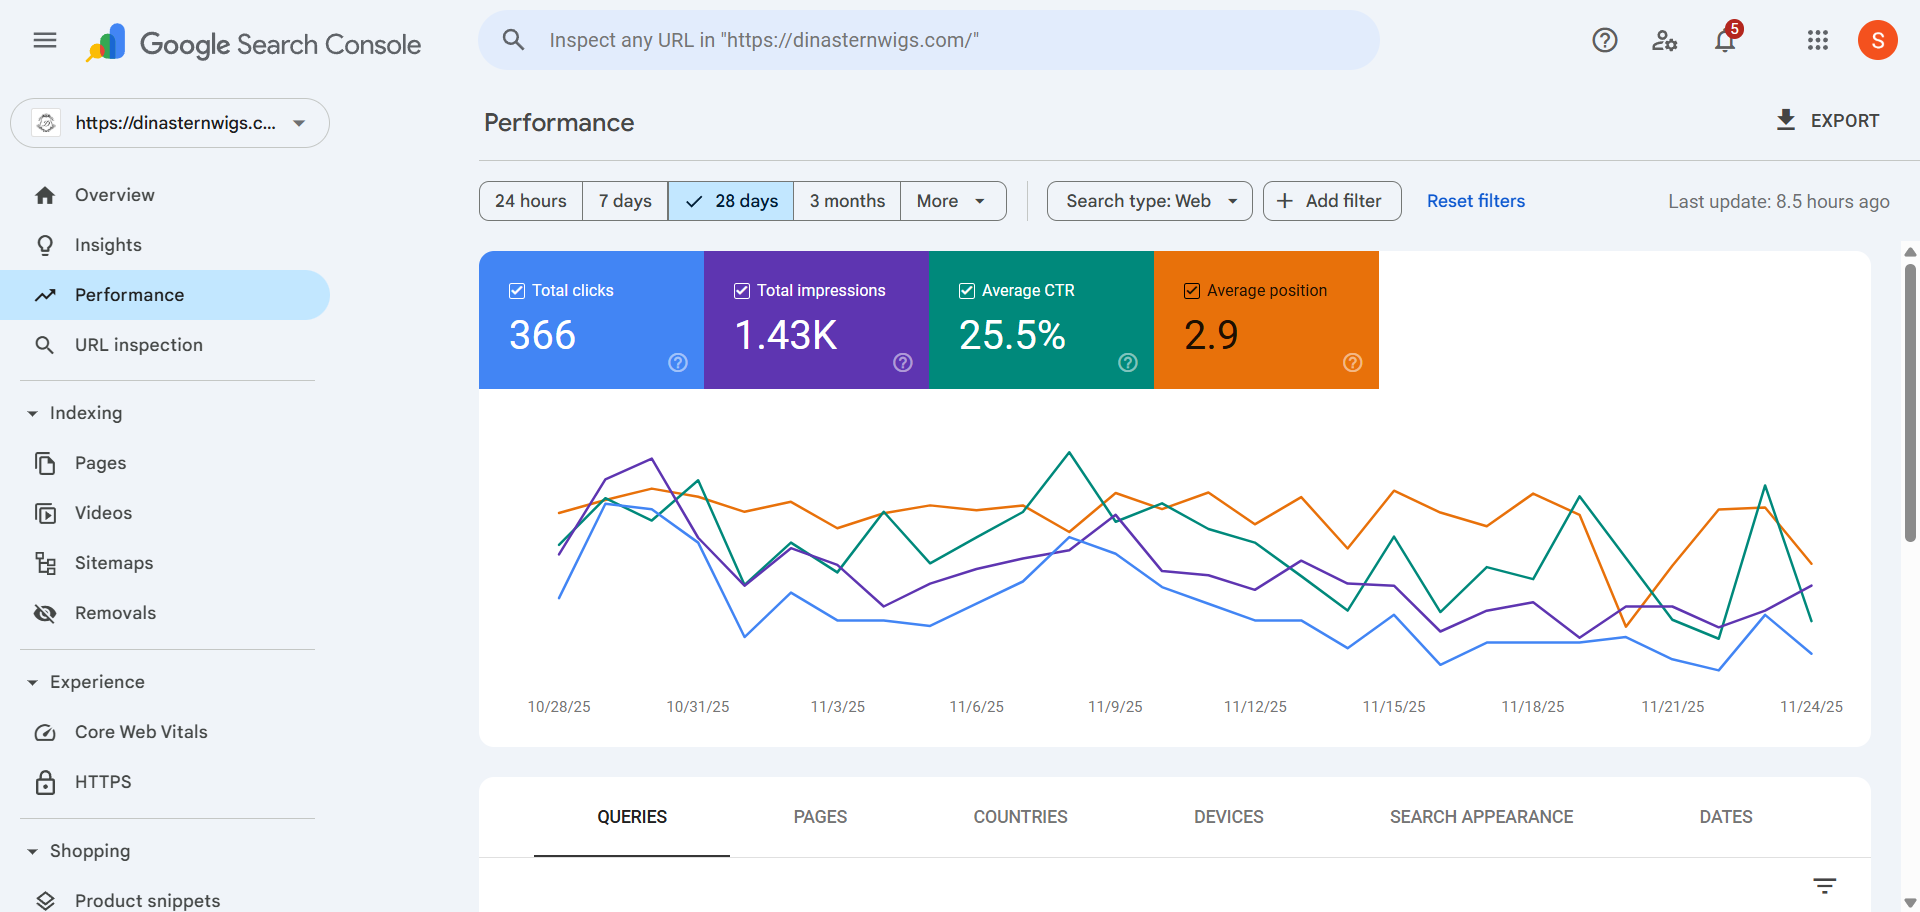
Task: Select the 24 hours date range
Action: coord(531,201)
